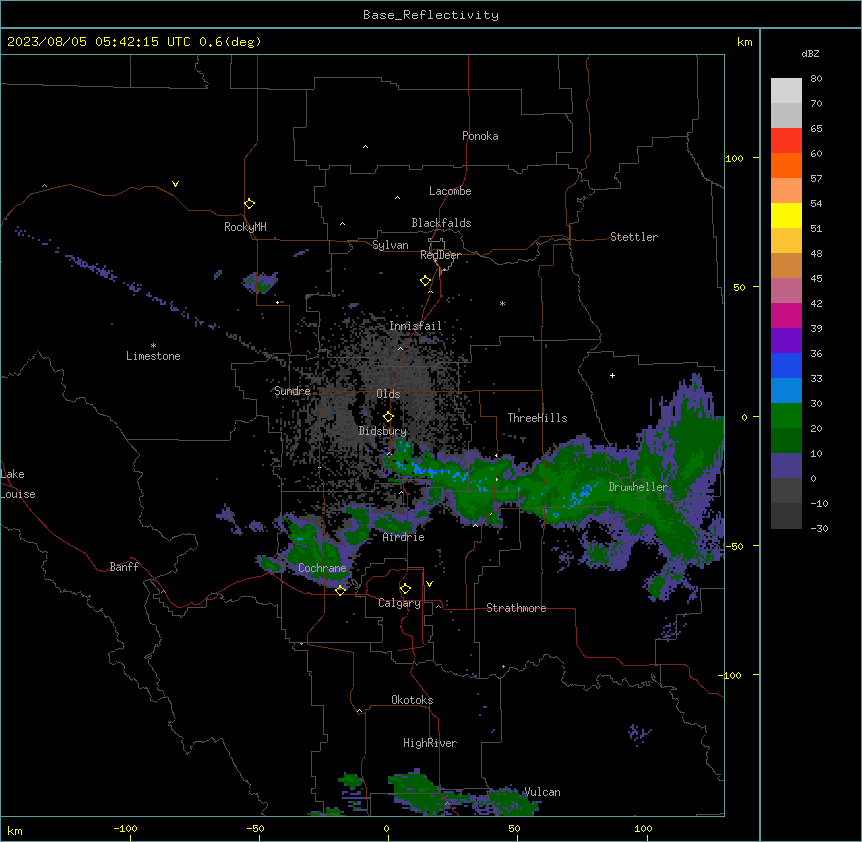Viewport: 862px width, 842px height.
Task: Click the km unit label at bottom left
Action: click(x=15, y=830)
